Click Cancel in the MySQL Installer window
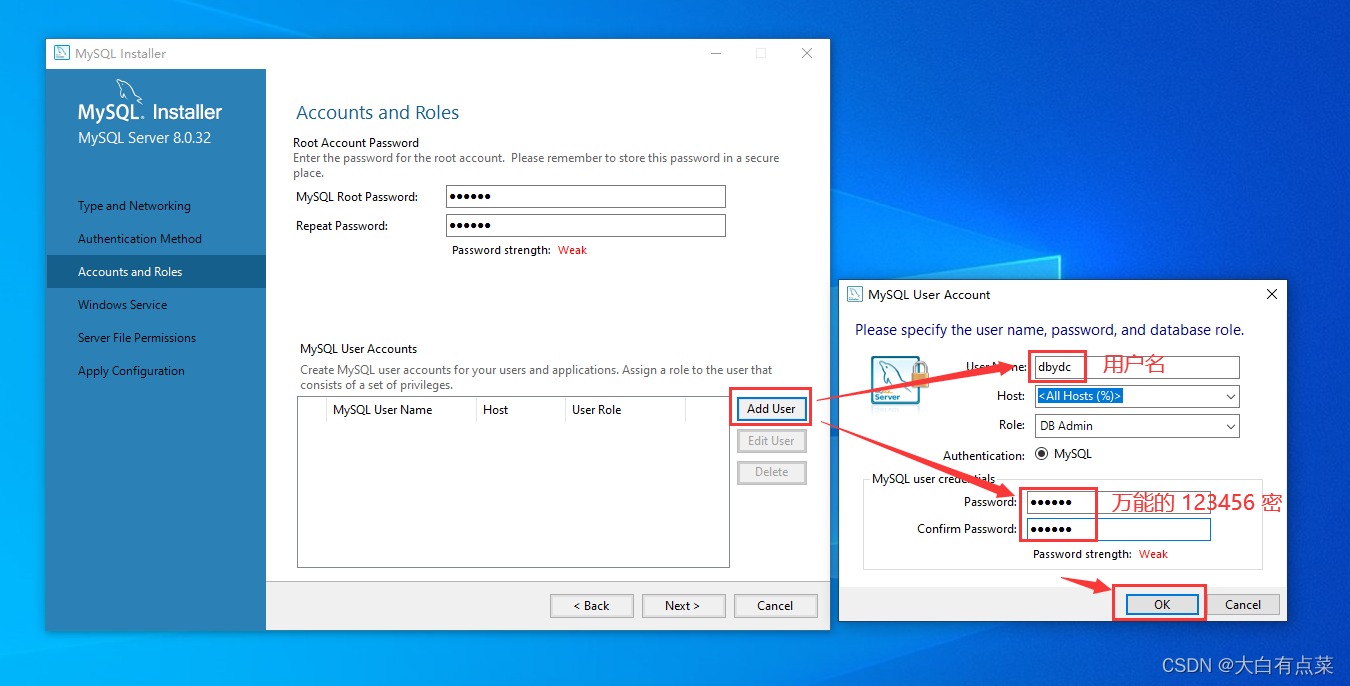Viewport: 1350px width, 686px height. point(775,606)
